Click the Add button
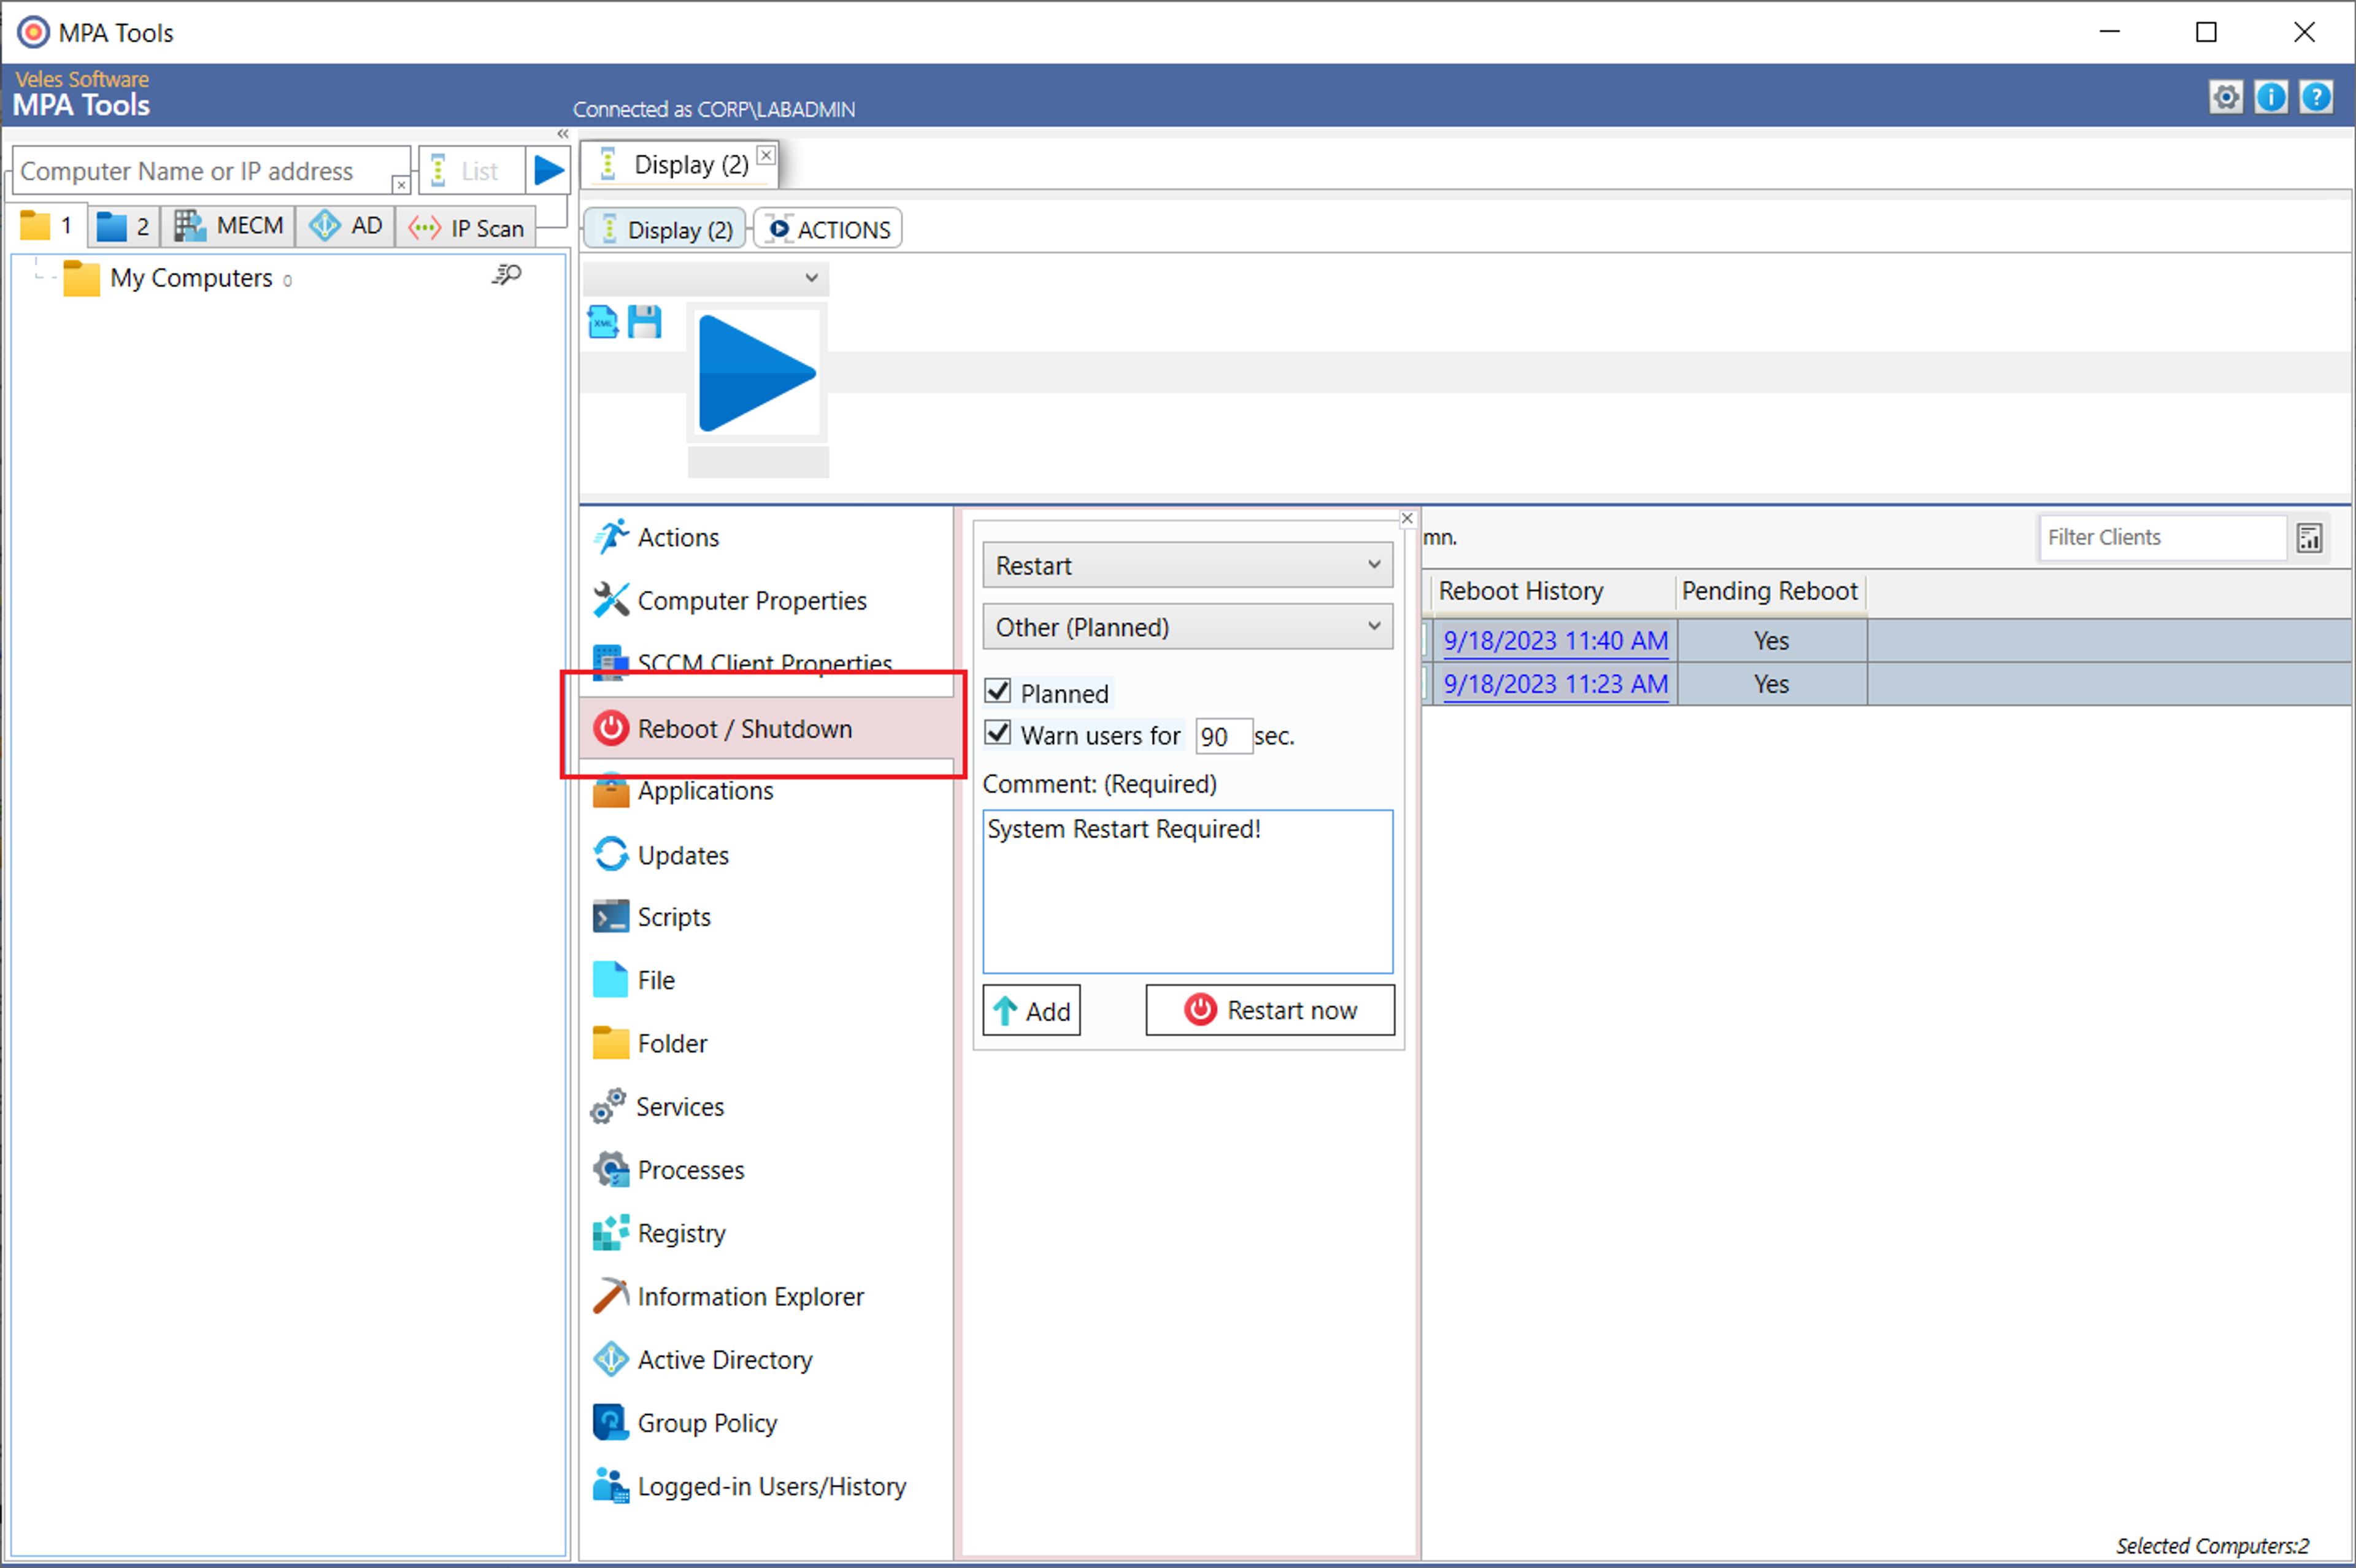This screenshot has height=1568, width=2356. coord(1032,1011)
